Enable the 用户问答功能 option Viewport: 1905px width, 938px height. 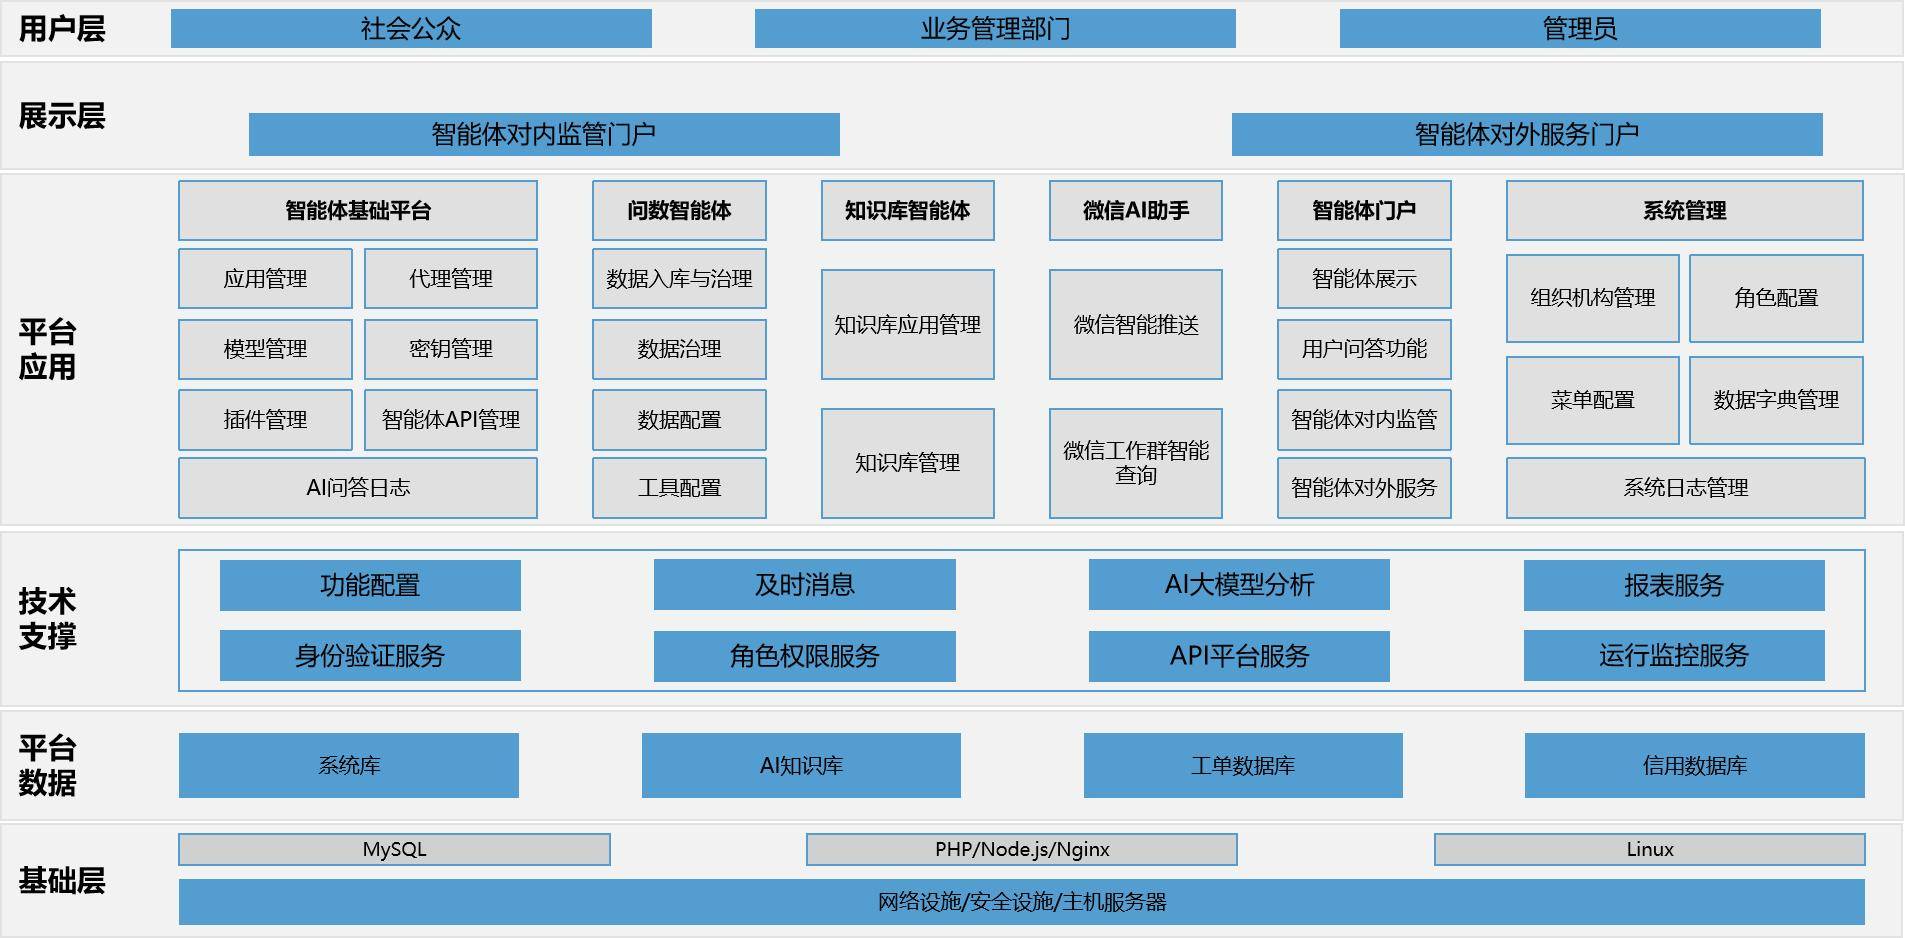pos(1363,349)
